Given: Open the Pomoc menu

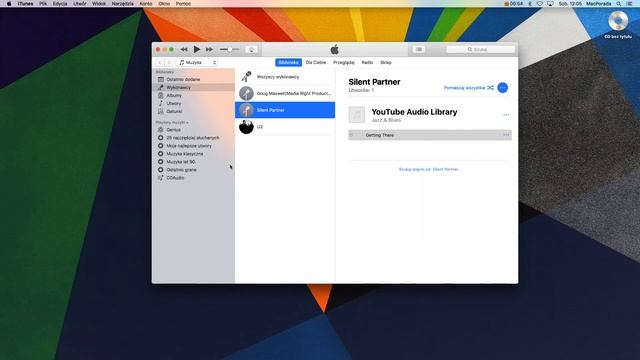Looking at the screenshot, I should click(x=183, y=4).
